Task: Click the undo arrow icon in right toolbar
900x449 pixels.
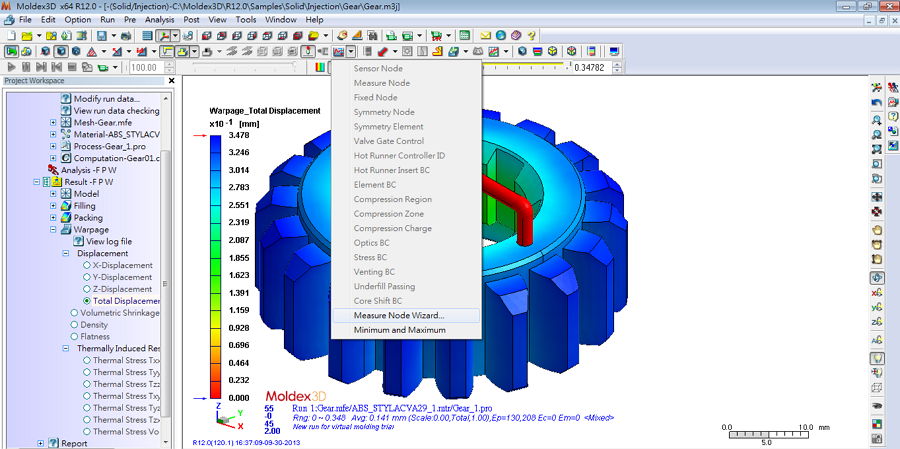Action: (876, 103)
